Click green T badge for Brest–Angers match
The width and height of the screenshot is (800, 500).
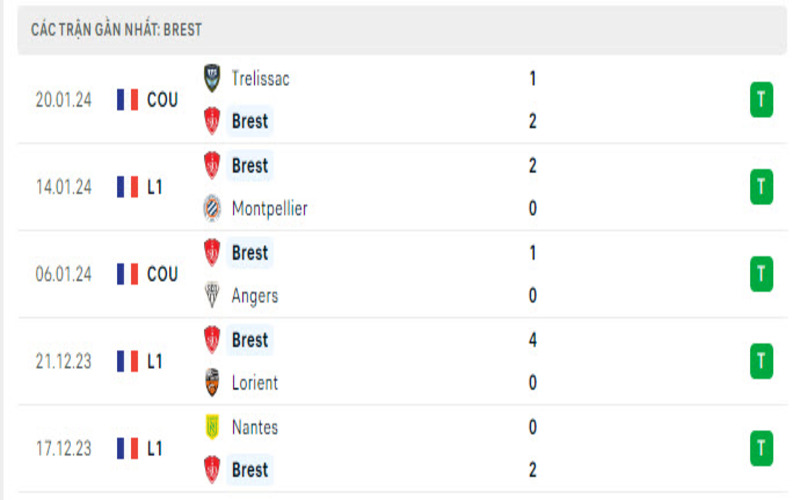click(761, 274)
